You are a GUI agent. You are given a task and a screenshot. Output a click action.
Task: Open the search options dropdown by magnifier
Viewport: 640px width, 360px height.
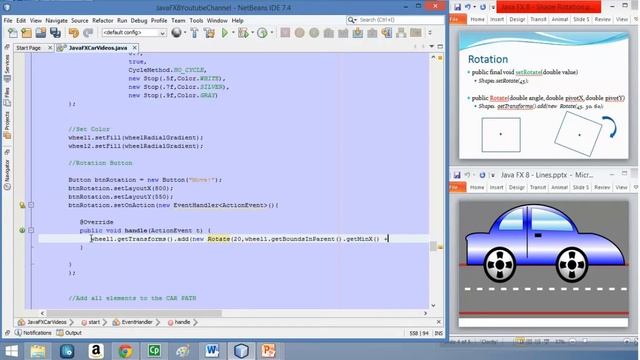(x=352, y=20)
